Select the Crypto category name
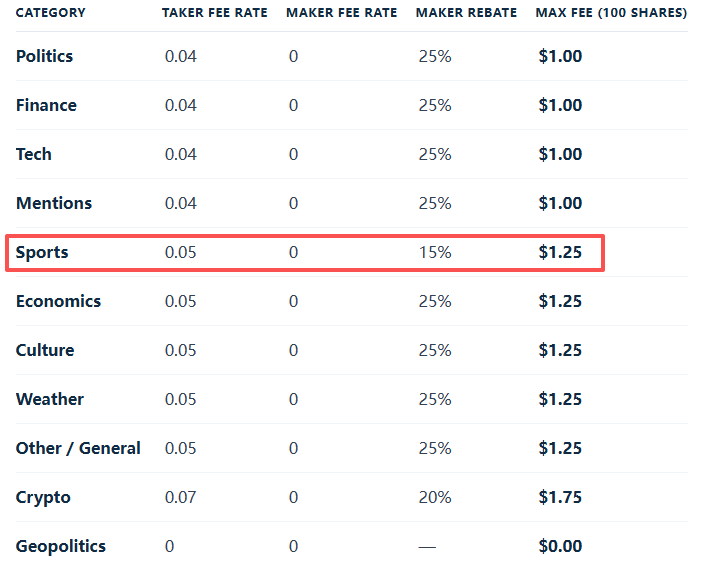714x570 pixels. 43,498
